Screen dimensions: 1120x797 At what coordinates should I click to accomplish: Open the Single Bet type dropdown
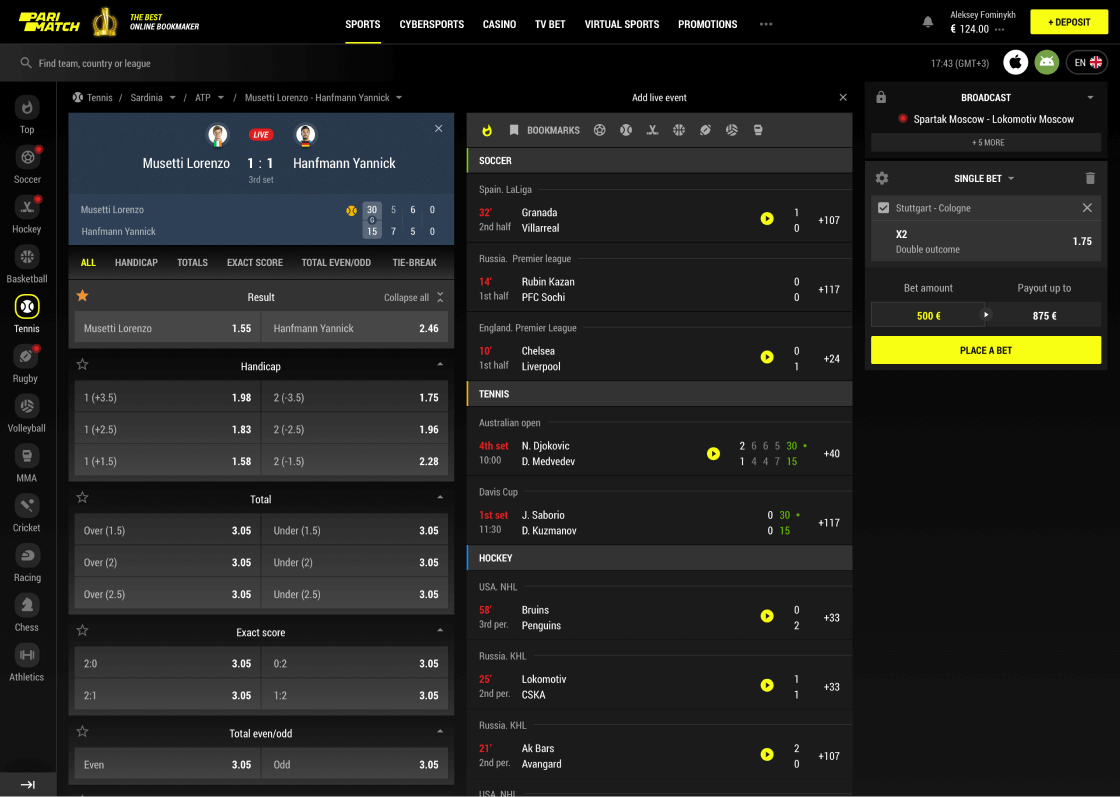(984, 179)
